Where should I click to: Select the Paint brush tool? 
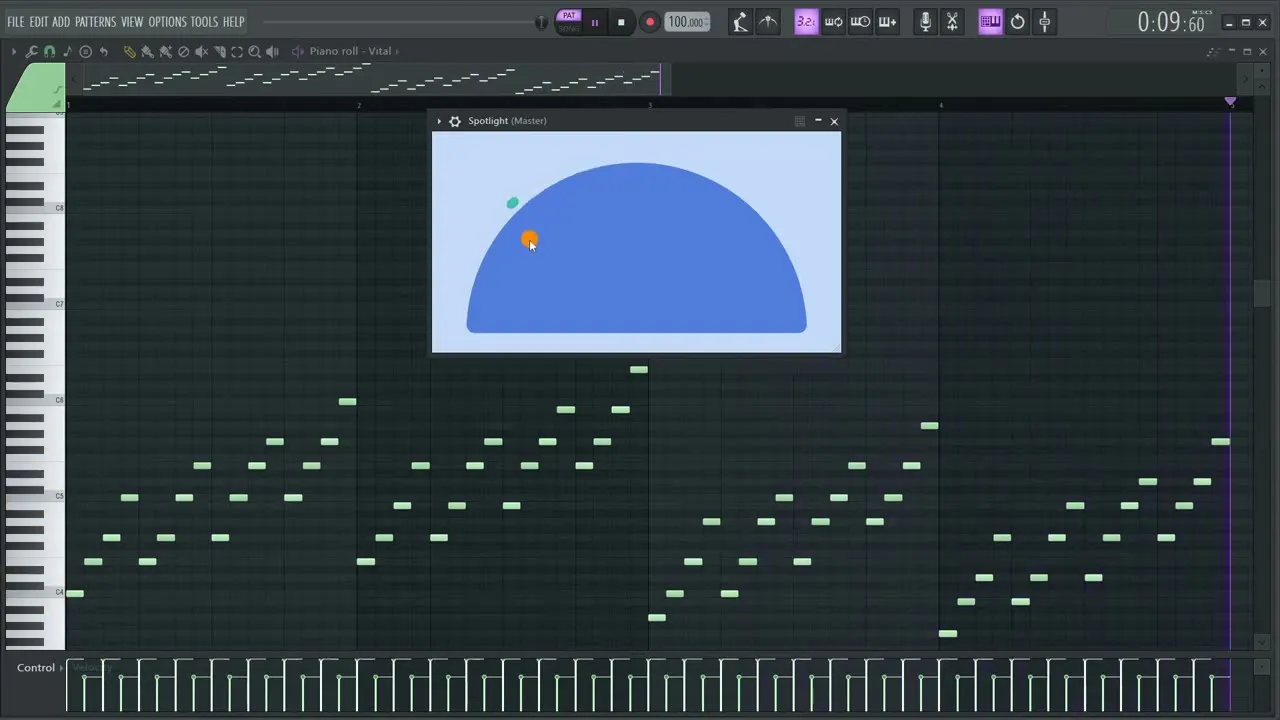tap(147, 52)
